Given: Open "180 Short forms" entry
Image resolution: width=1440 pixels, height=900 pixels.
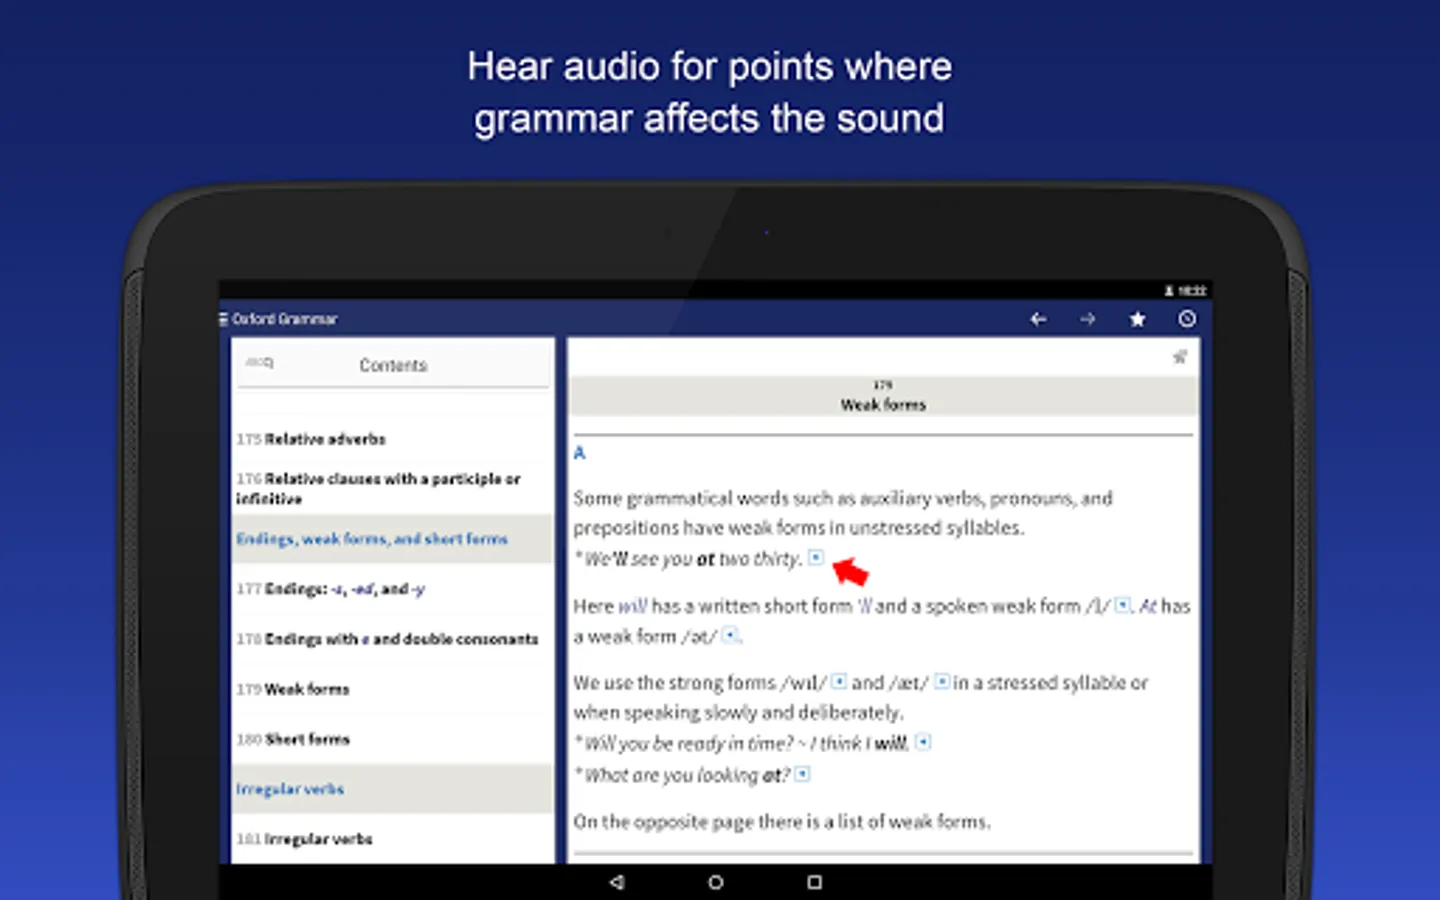Looking at the screenshot, I should point(392,739).
